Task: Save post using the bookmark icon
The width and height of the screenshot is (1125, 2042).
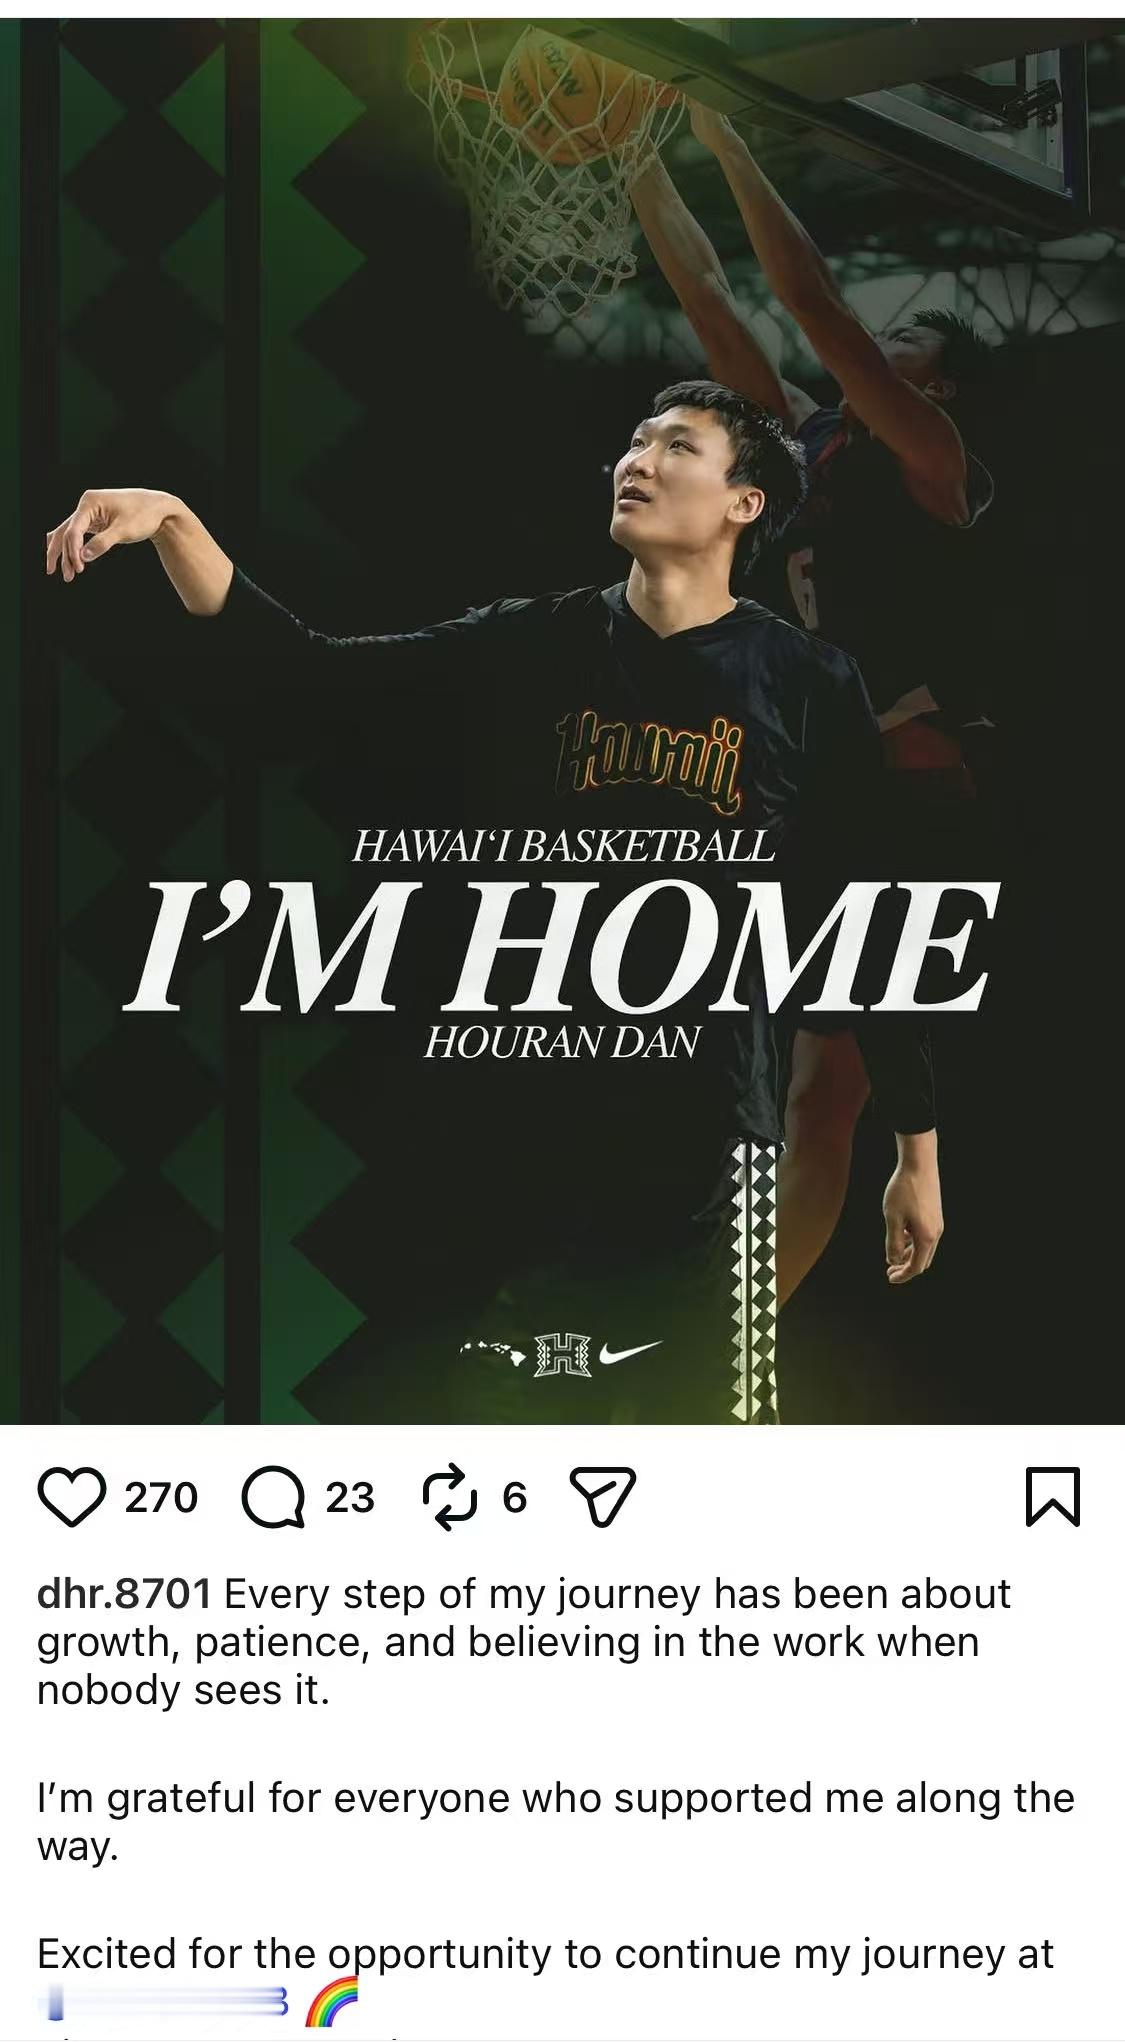Action: point(1054,1497)
